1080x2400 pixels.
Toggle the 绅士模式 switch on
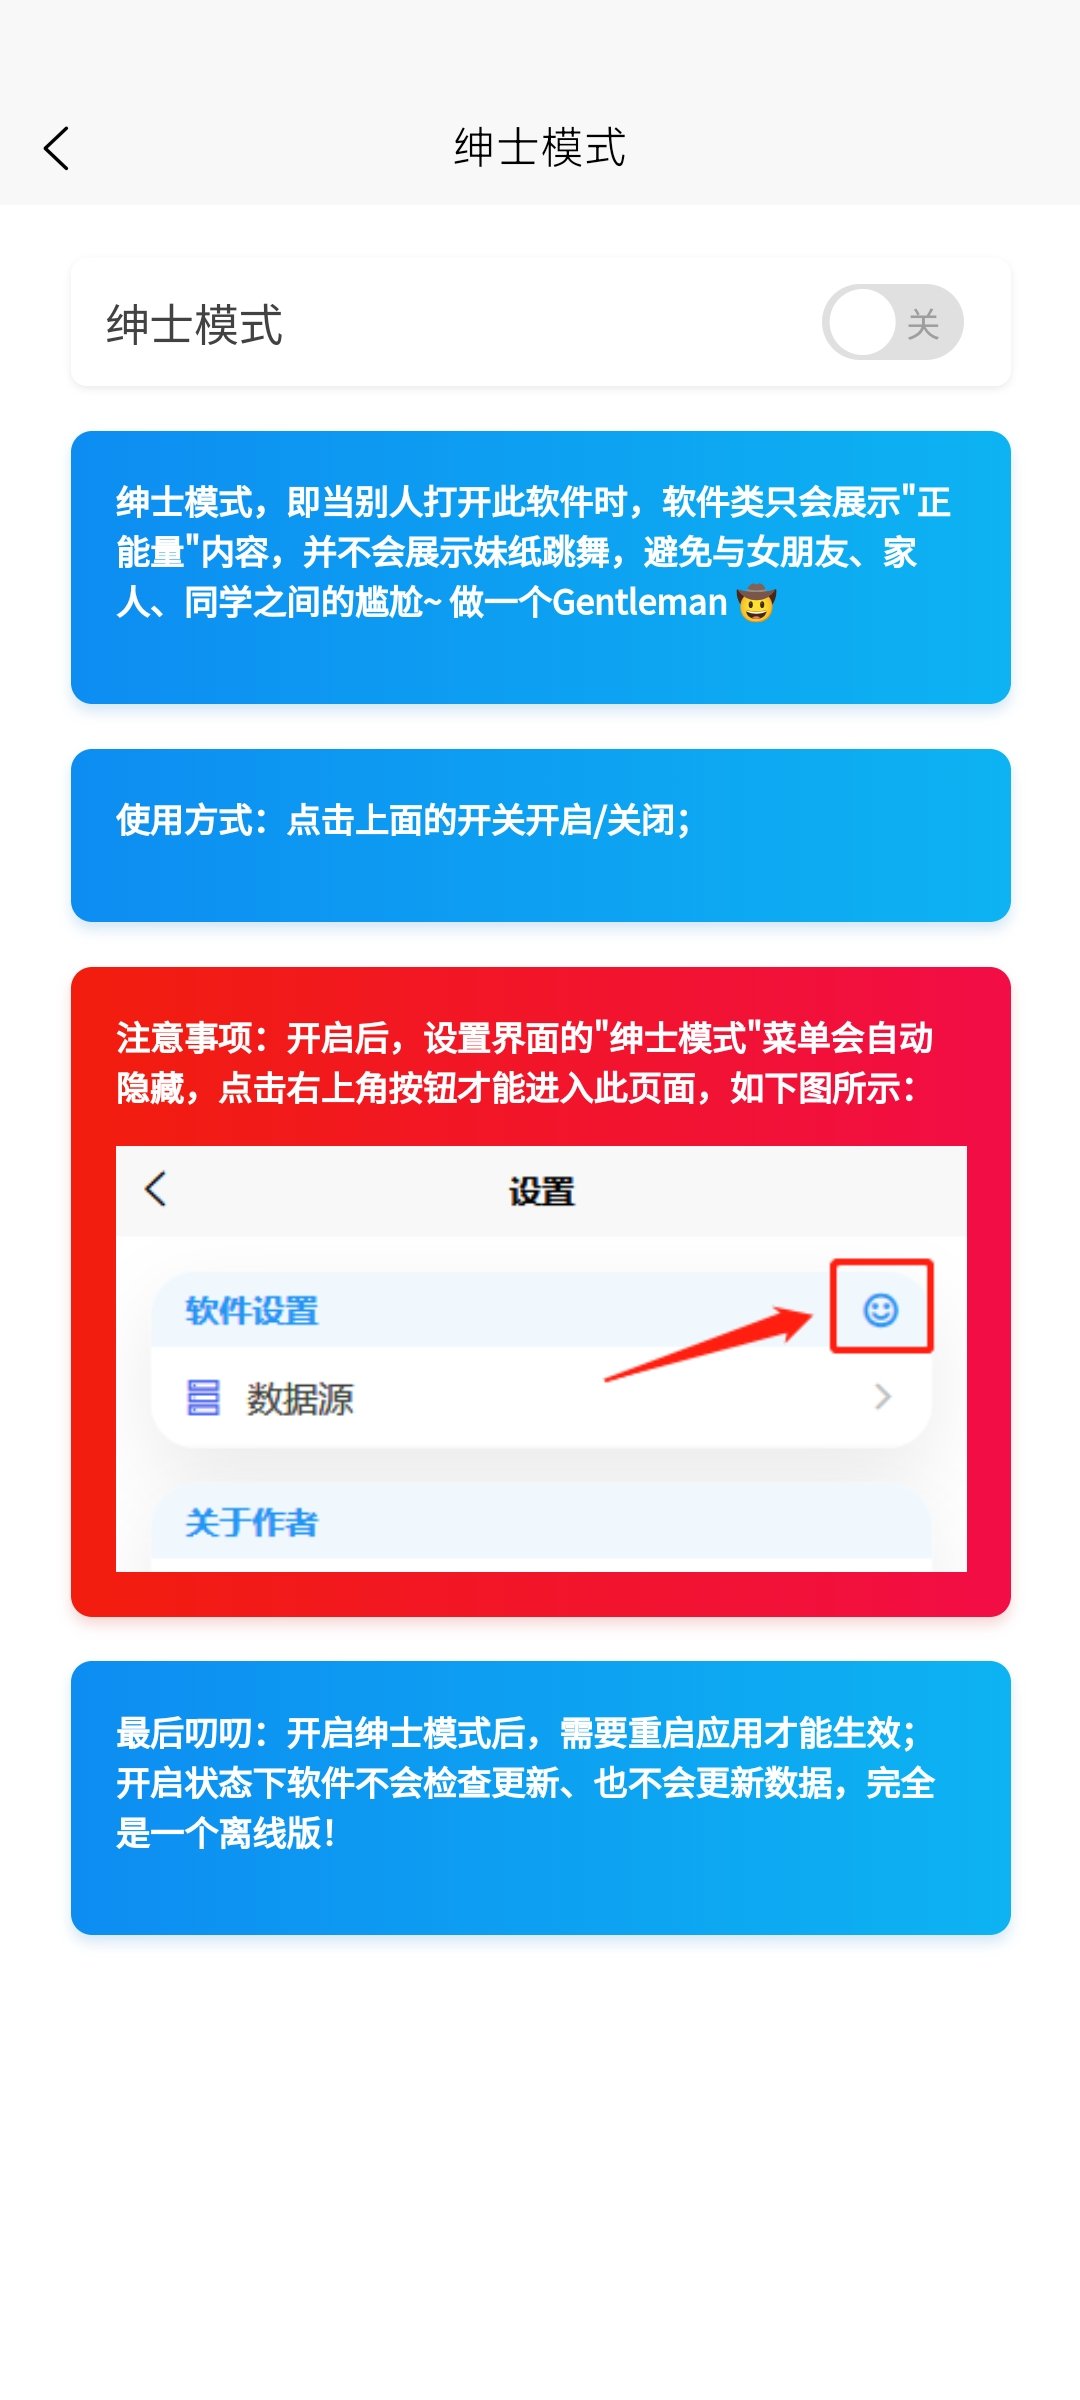[892, 322]
